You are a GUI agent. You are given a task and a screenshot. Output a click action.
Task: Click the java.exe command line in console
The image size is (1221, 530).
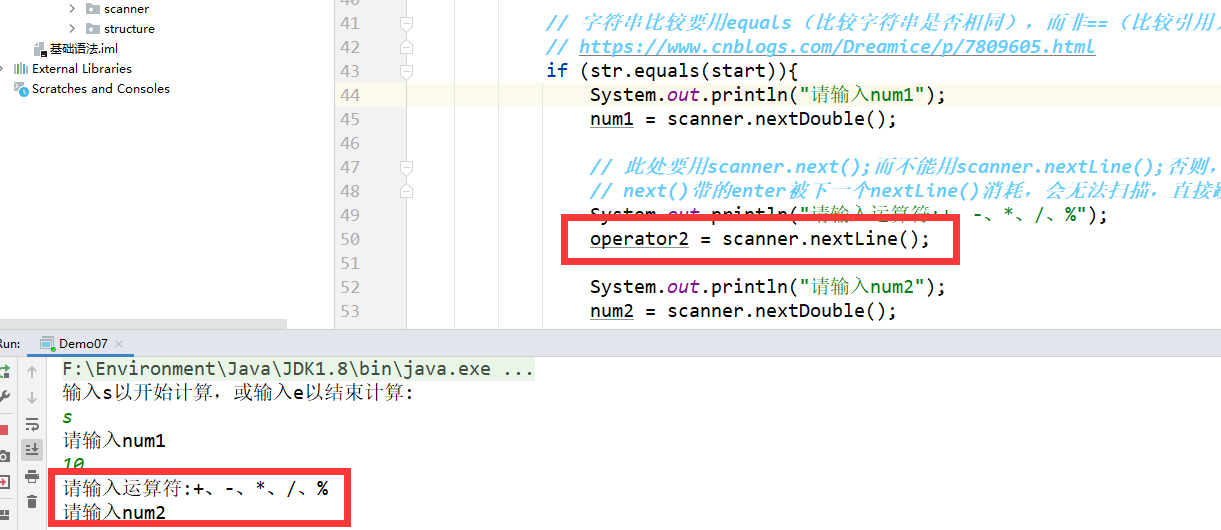298,369
